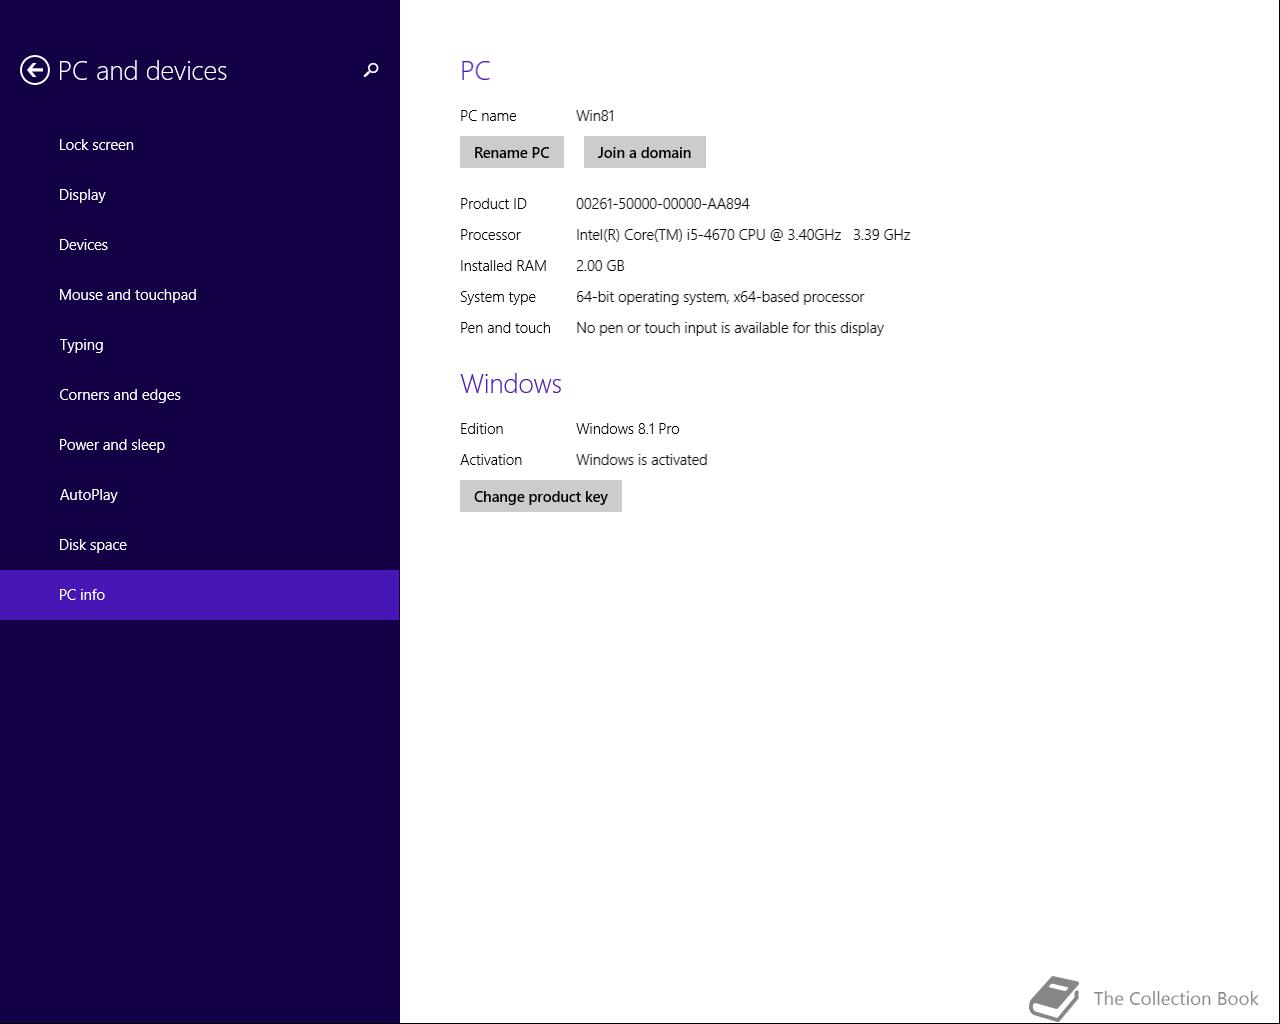The height and width of the screenshot is (1024, 1280).
Task: Open the Devices section
Action: pos(199,245)
